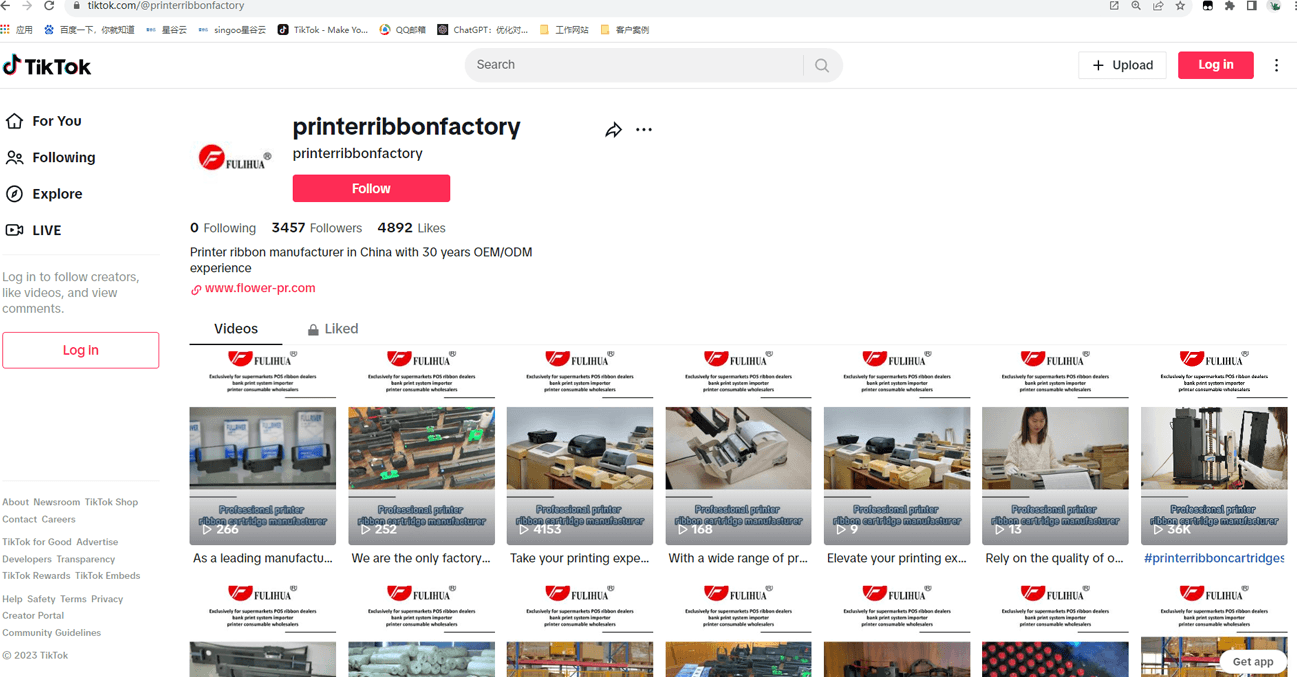Open browser extensions puzzle icon
The height and width of the screenshot is (677, 1297).
[x=1229, y=6]
